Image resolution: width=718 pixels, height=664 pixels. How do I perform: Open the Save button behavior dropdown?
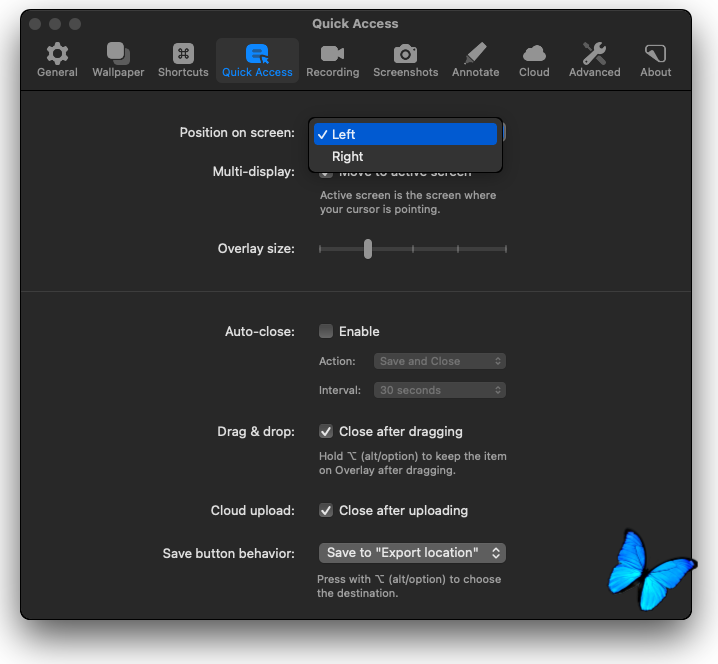coord(412,553)
